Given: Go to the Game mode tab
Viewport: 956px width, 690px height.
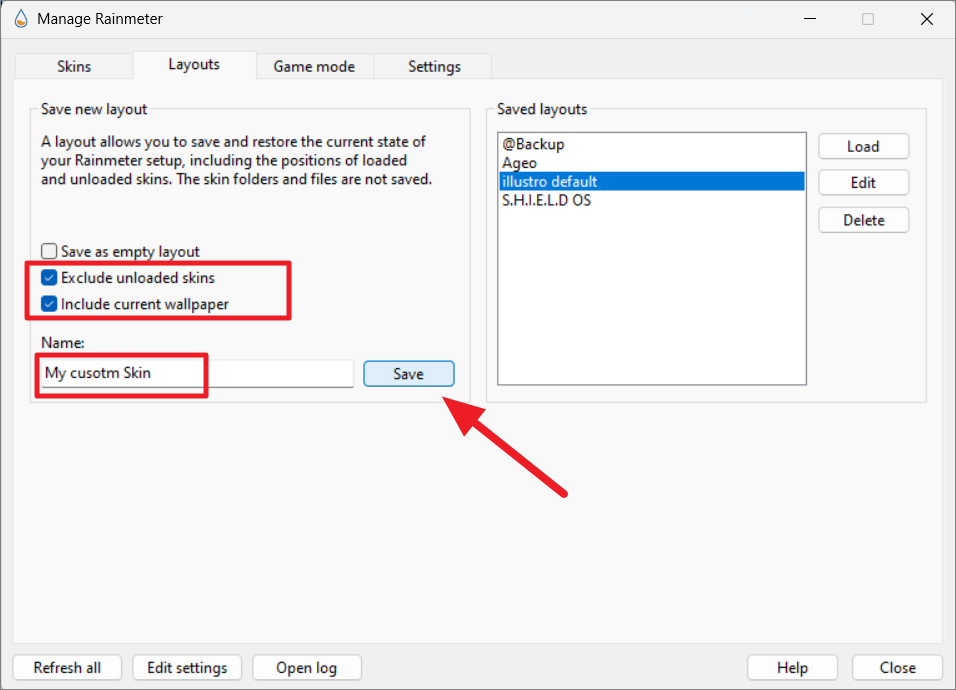Looking at the screenshot, I should tap(314, 66).
